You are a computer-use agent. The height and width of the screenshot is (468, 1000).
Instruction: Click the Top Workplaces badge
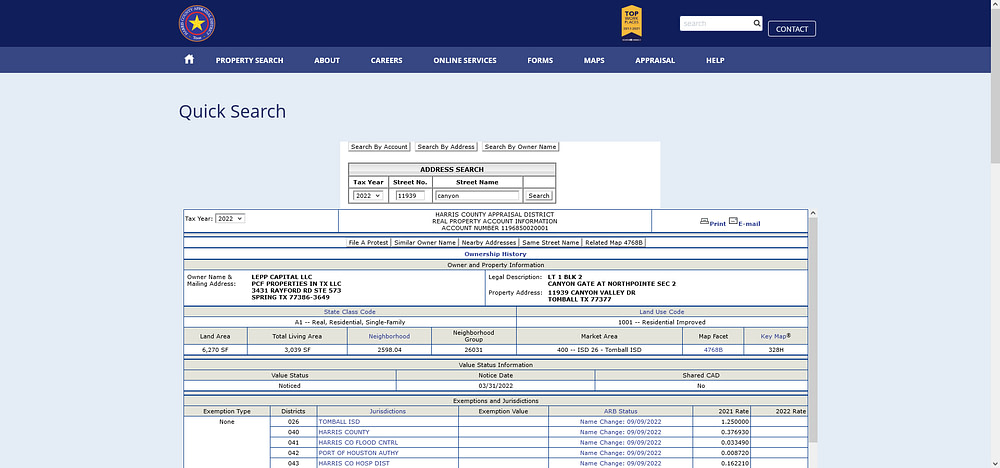pyautogui.click(x=631, y=24)
